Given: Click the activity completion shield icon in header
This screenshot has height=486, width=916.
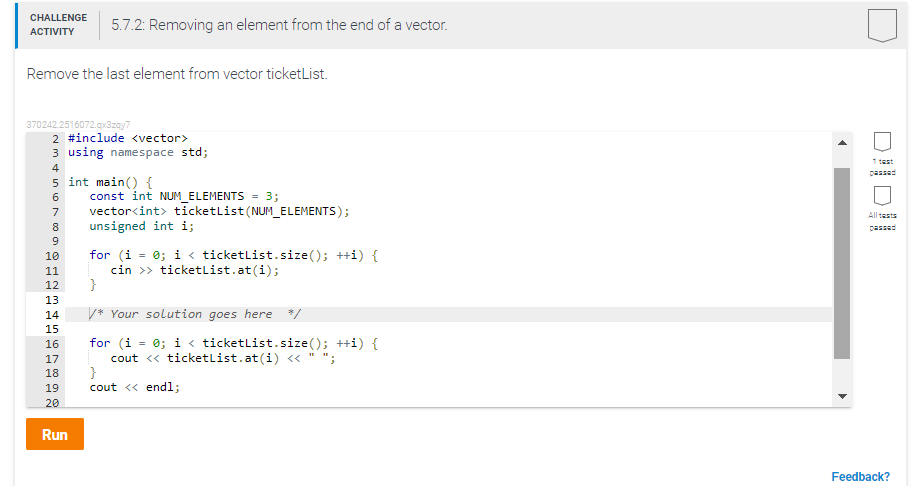Looking at the screenshot, I should point(881,25).
